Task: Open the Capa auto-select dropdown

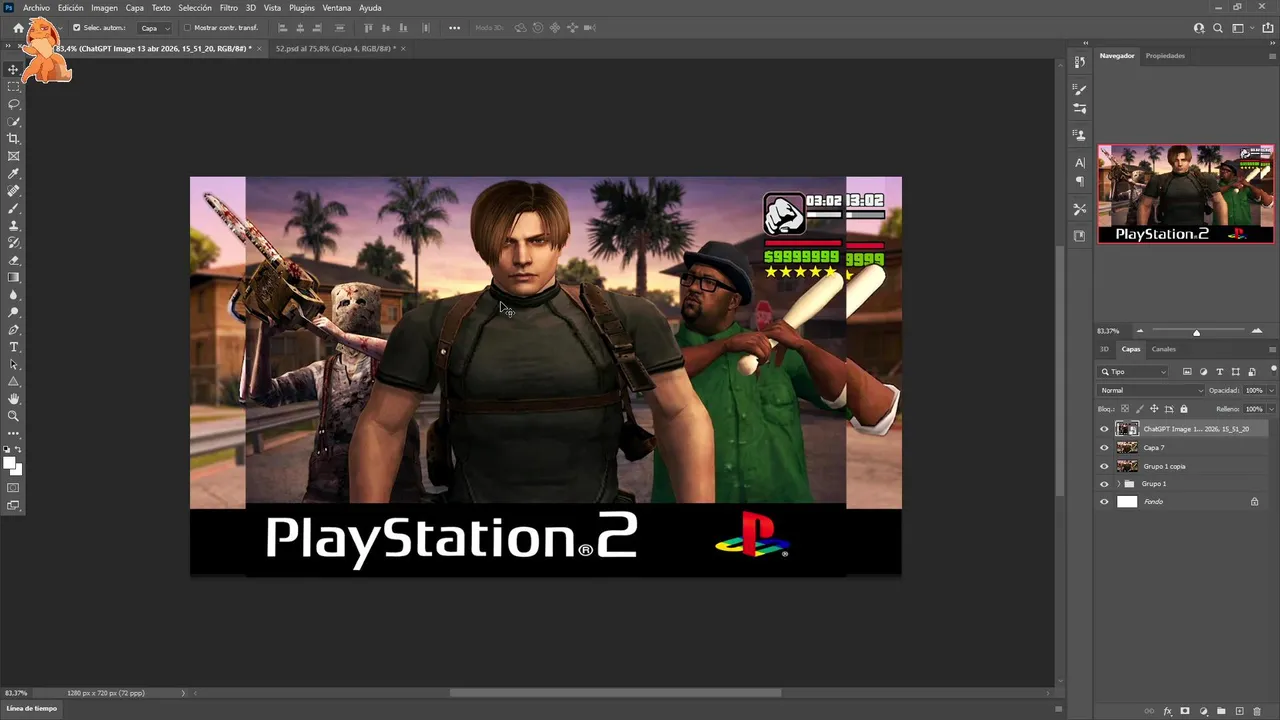Action: [155, 28]
